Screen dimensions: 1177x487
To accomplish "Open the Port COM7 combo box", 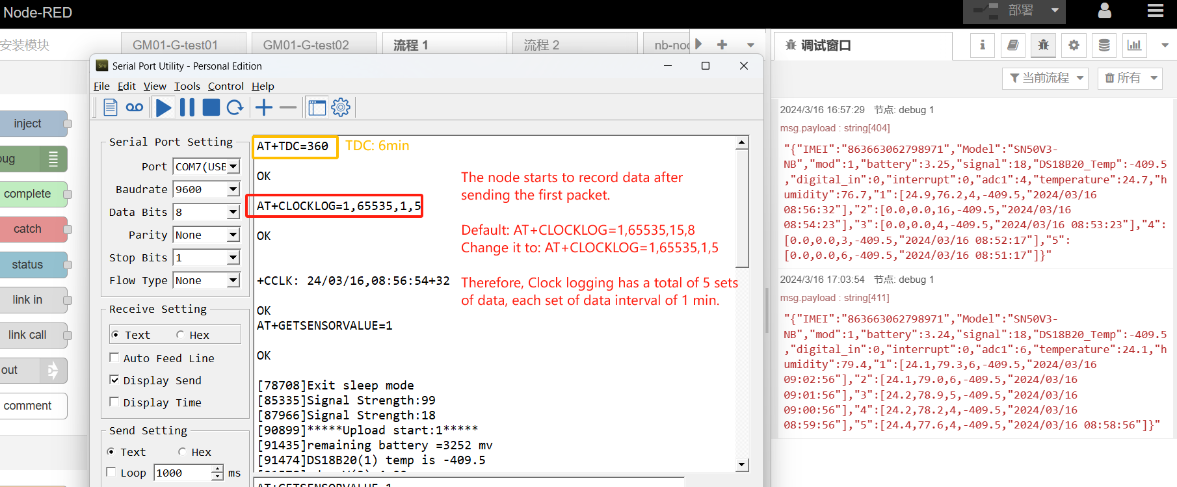I will [206, 166].
